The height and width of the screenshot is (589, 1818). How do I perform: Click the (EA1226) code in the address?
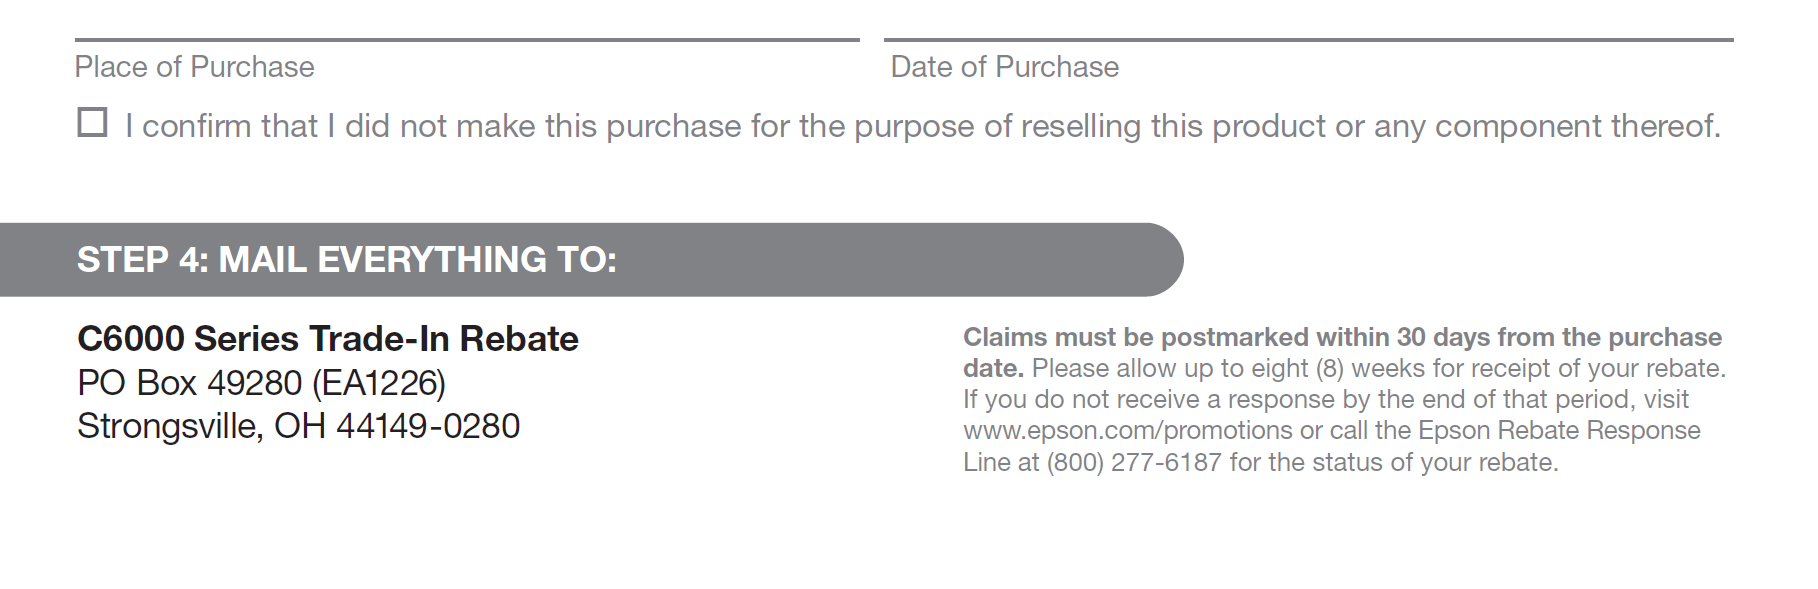[x=379, y=383]
